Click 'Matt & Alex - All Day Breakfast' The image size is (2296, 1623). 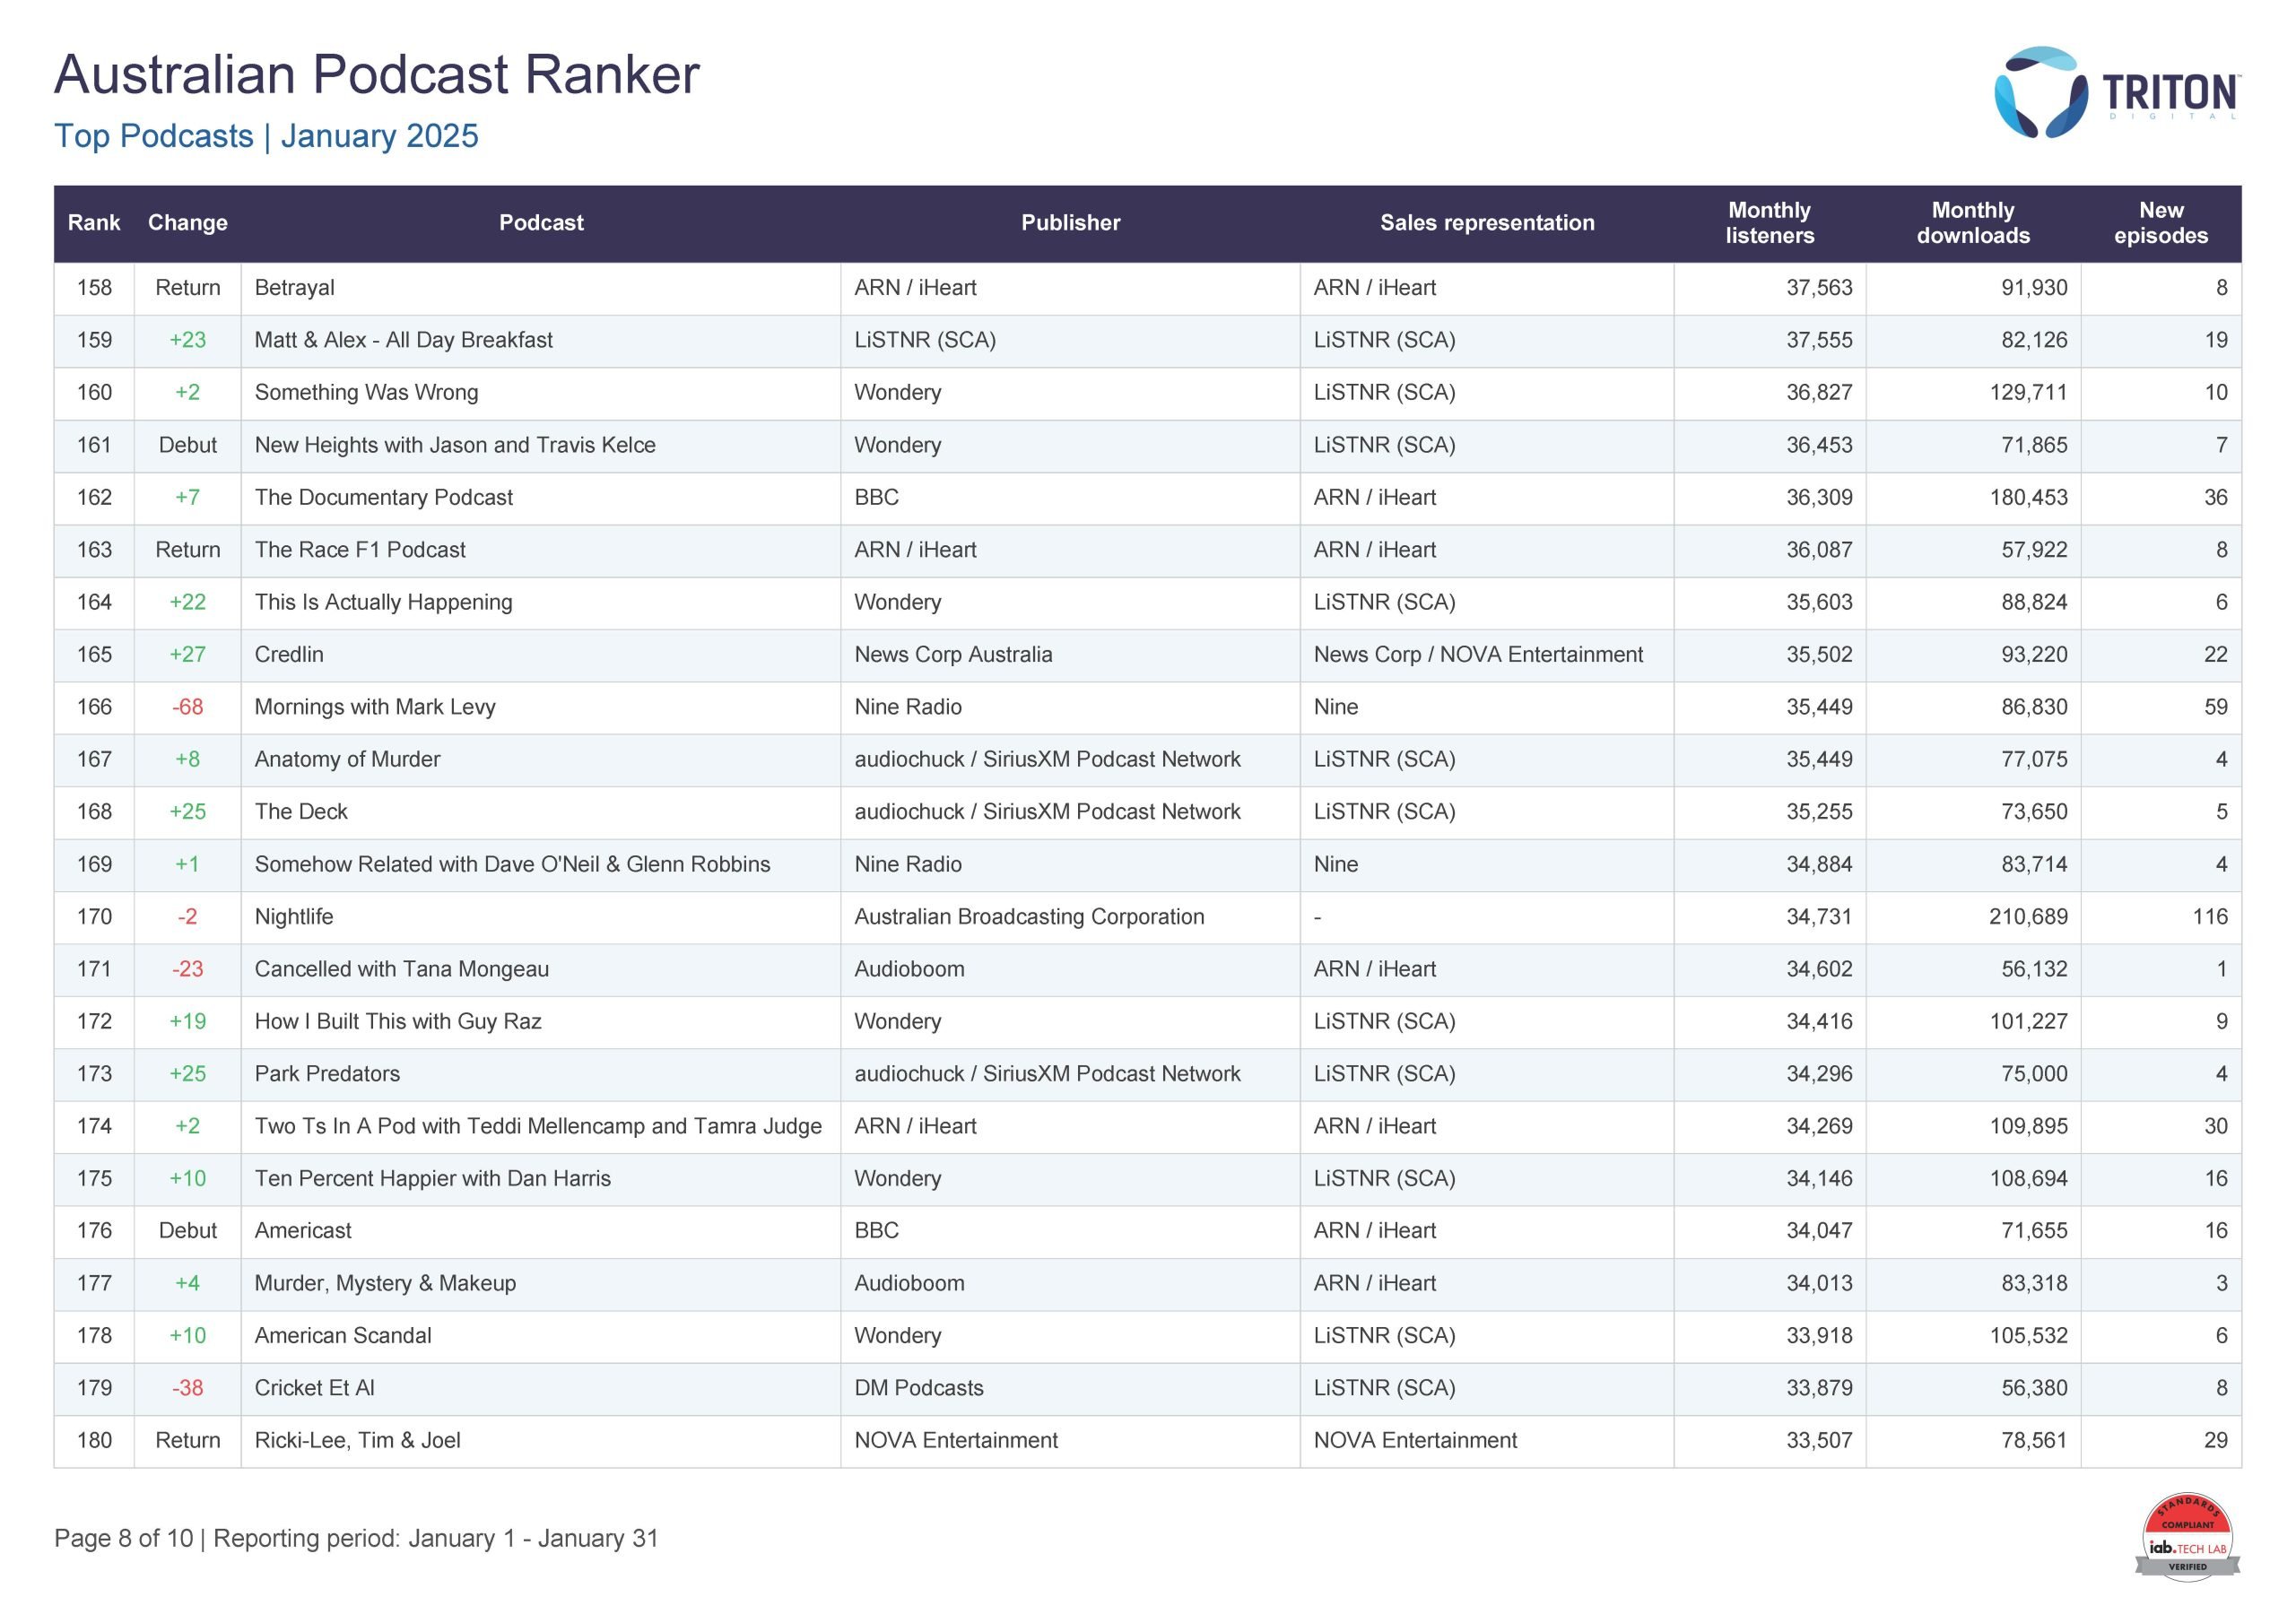coord(403,340)
